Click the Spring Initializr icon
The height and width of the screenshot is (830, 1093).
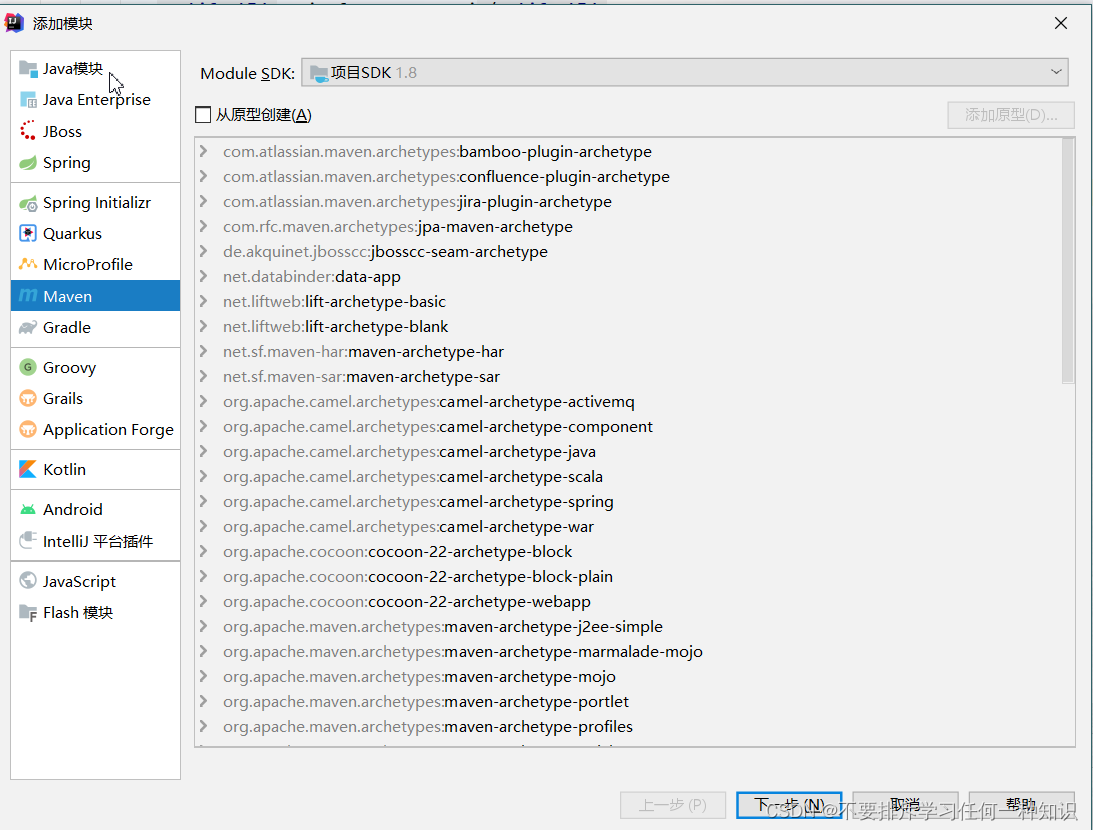[28, 203]
